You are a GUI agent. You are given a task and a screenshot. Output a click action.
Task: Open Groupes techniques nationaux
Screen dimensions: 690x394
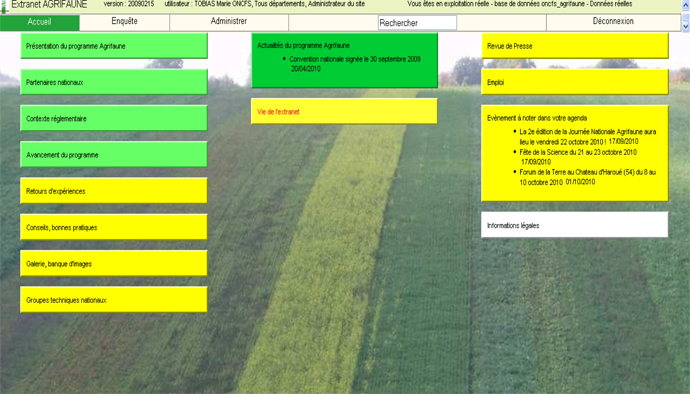pyautogui.click(x=114, y=300)
